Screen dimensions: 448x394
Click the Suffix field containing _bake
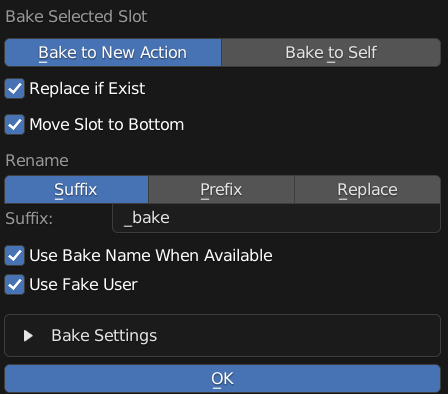coord(277,218)
